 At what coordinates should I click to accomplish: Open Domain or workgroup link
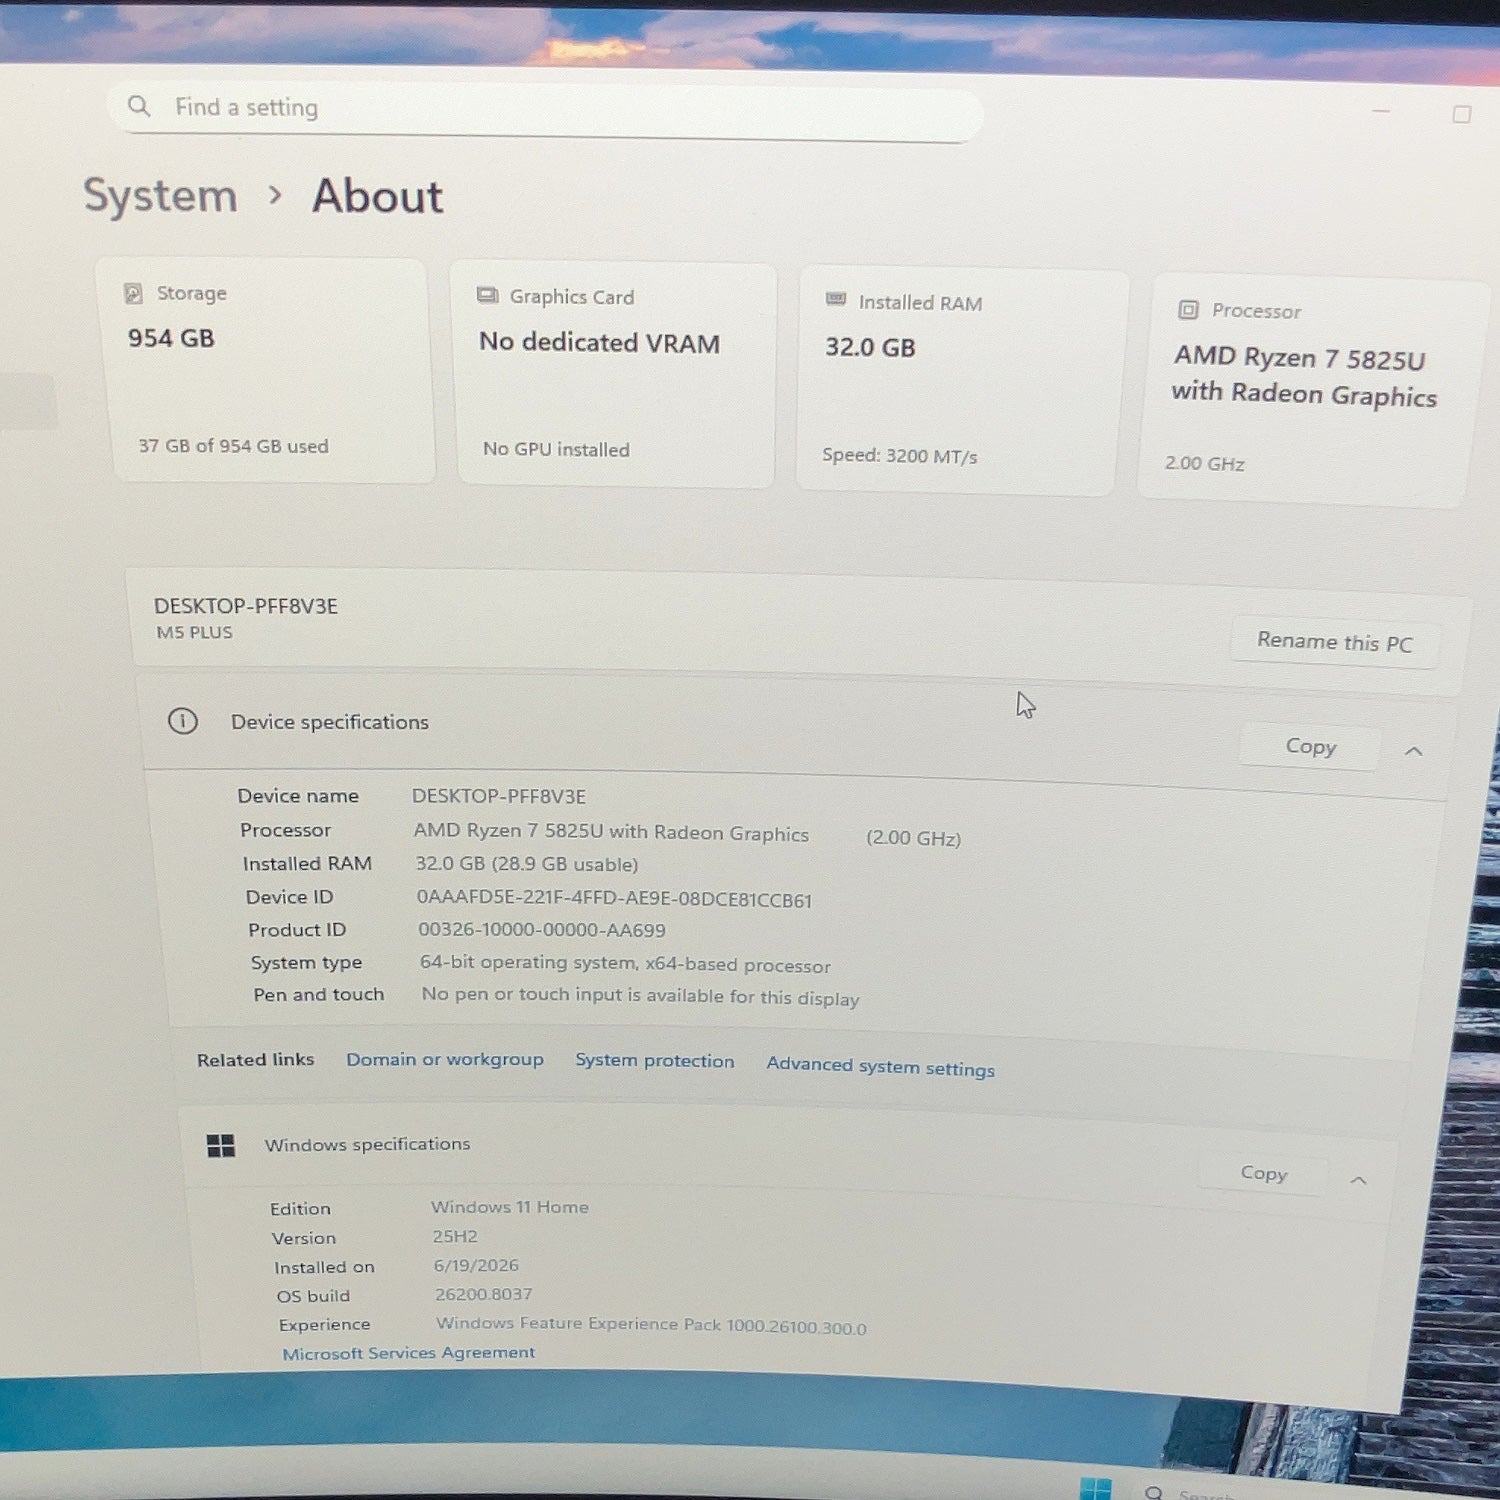[445, 1059]
